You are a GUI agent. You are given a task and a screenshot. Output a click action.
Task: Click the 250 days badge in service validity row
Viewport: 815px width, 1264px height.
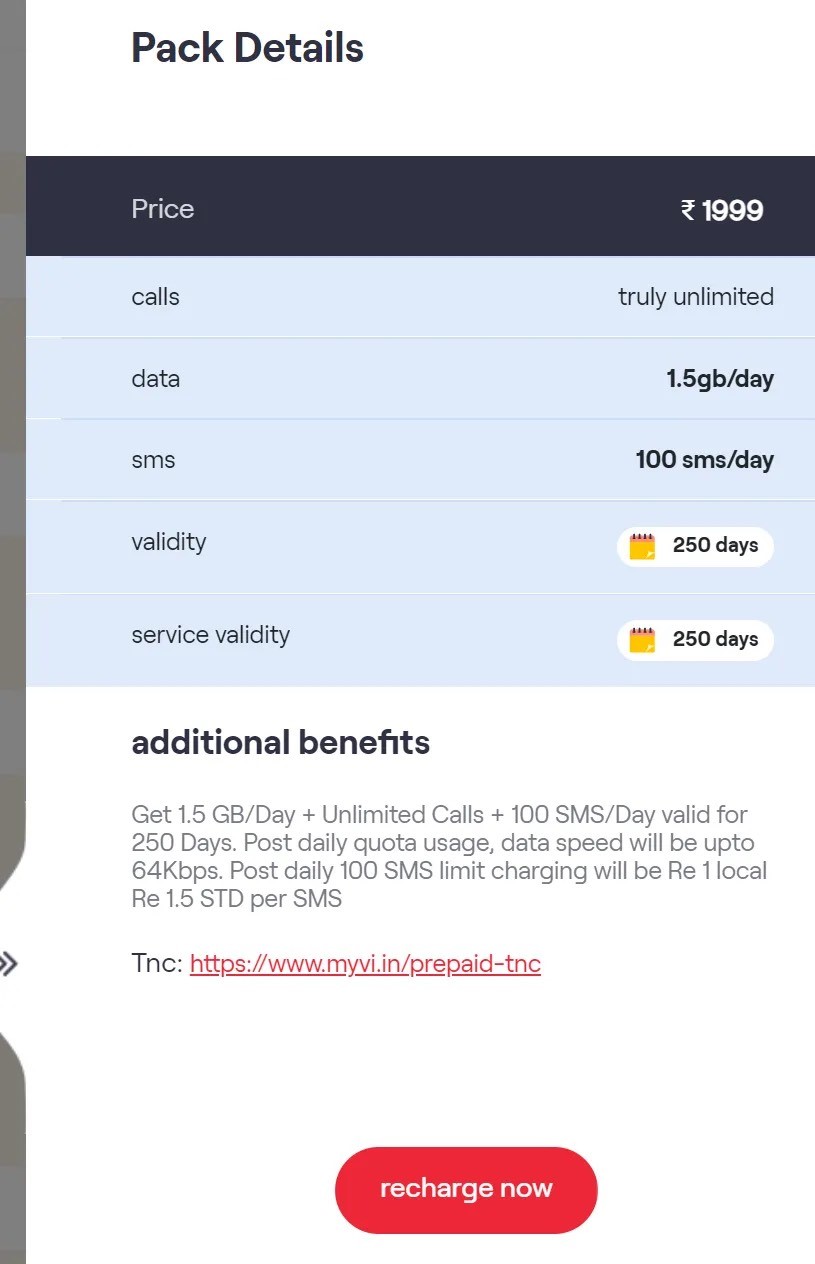(x=695, y=639)
